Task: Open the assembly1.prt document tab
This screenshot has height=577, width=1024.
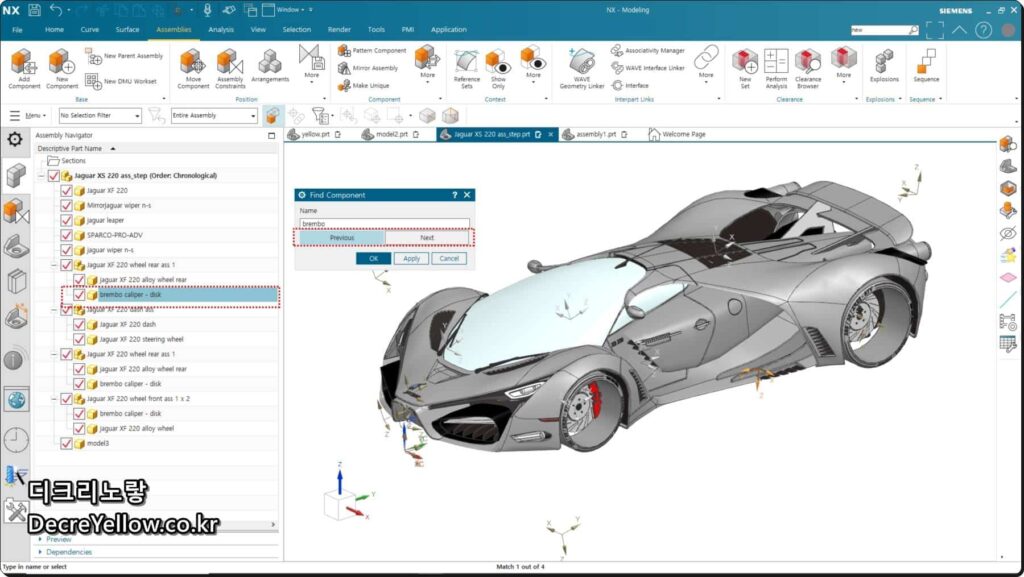Action: [596, 134]
